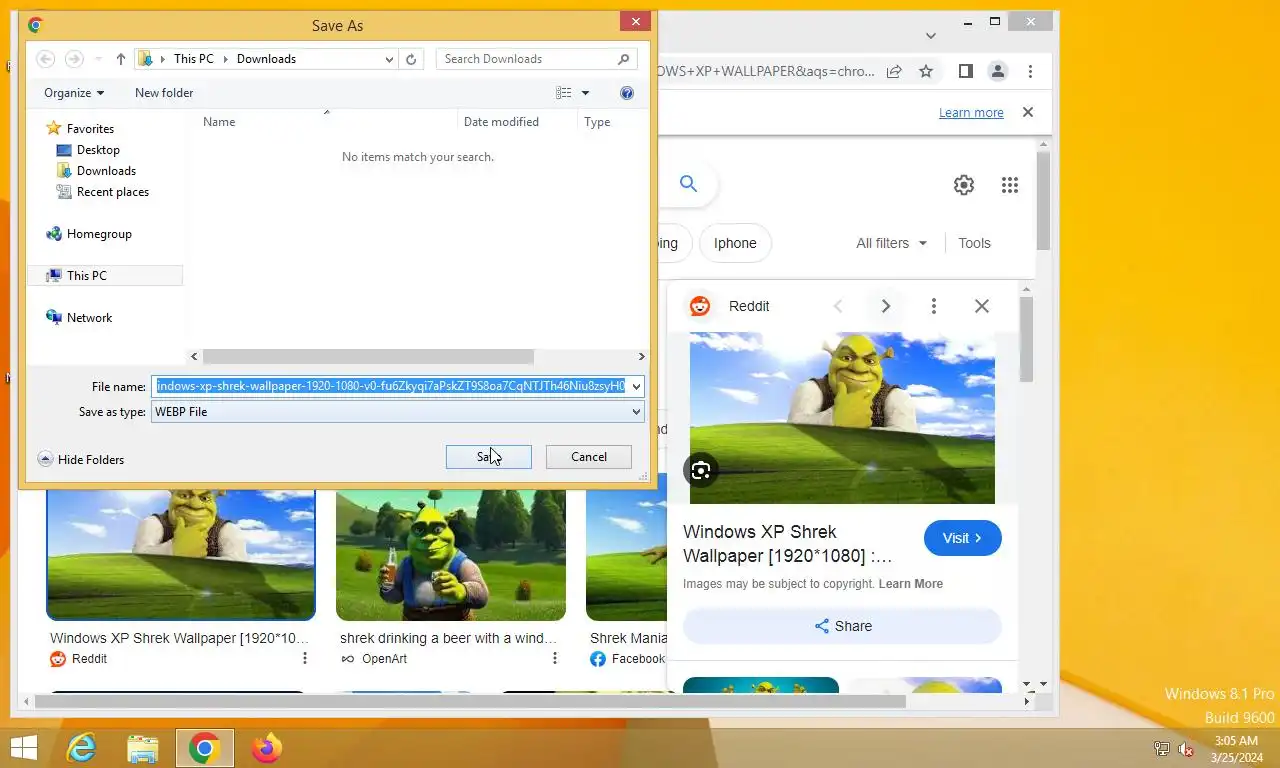The height and width of the screenshot is (768, 1280).
Task: Click the file list horizontal scrollbar
Action: (368, 357)
